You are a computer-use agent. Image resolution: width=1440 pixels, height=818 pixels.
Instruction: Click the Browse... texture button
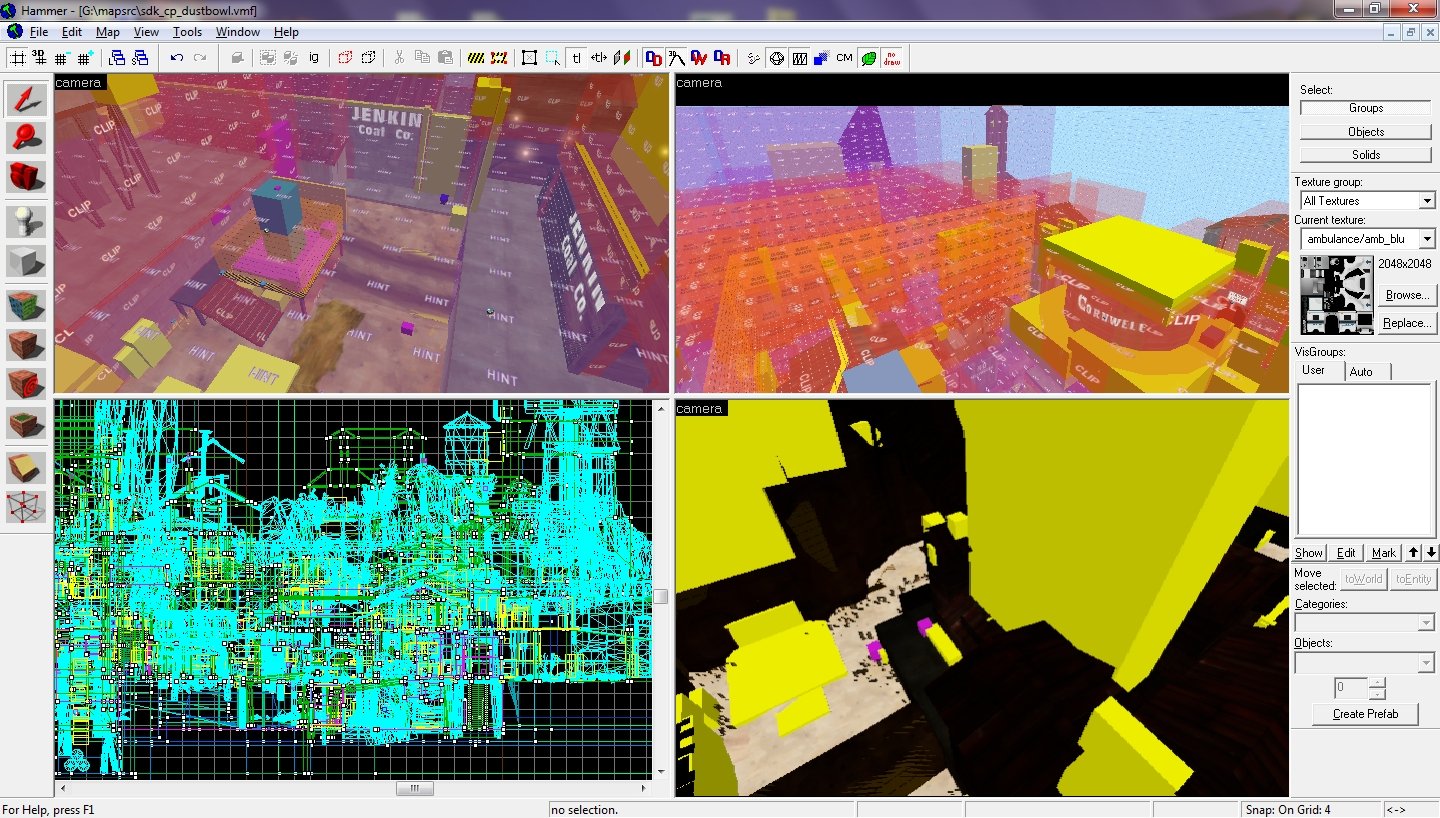[x=1406, y=295]
